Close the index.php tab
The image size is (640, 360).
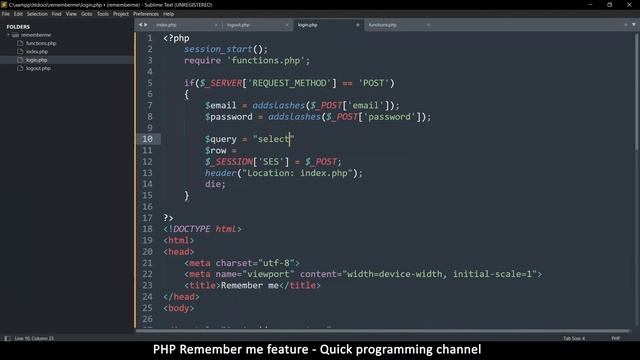click(x=216, y=25)
